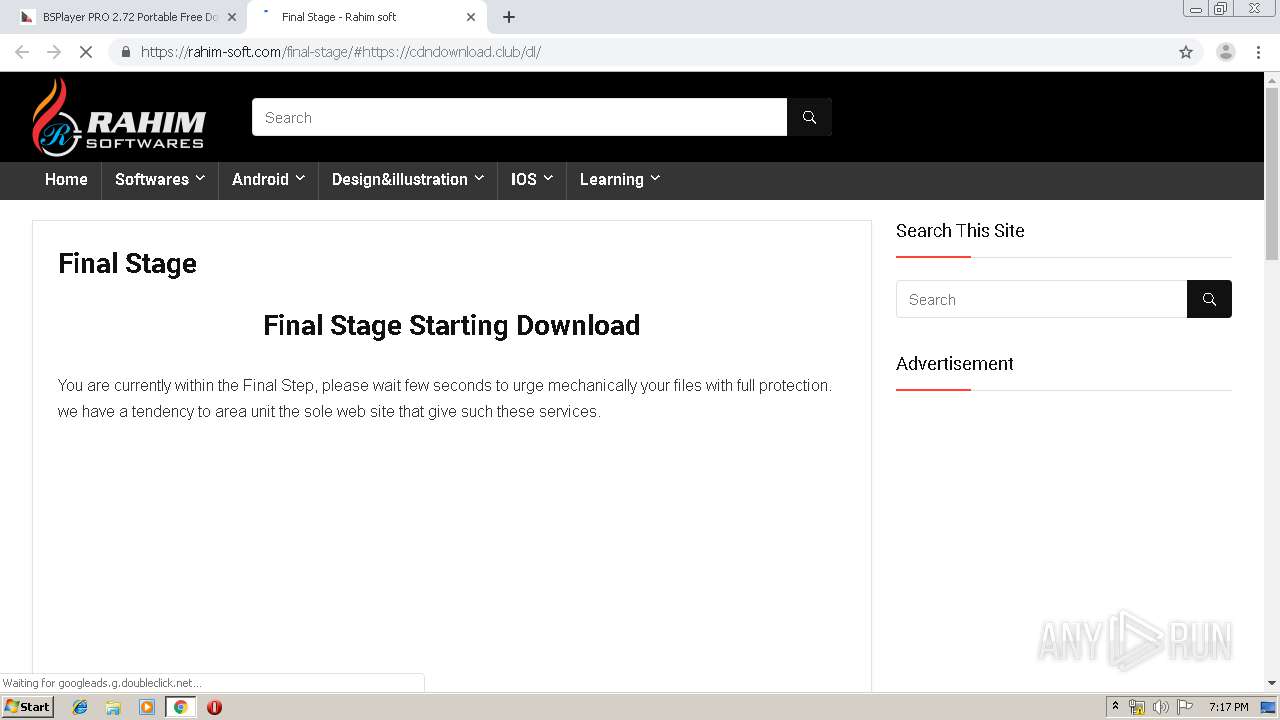
Task: Open the Windows Start menu
Action: click(x=27, y=707)
